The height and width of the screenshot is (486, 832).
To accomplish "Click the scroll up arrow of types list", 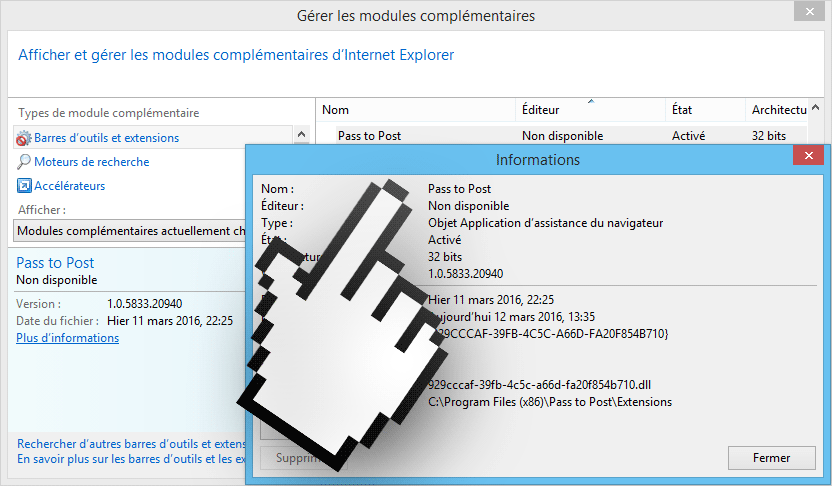I will coord(301,134).
